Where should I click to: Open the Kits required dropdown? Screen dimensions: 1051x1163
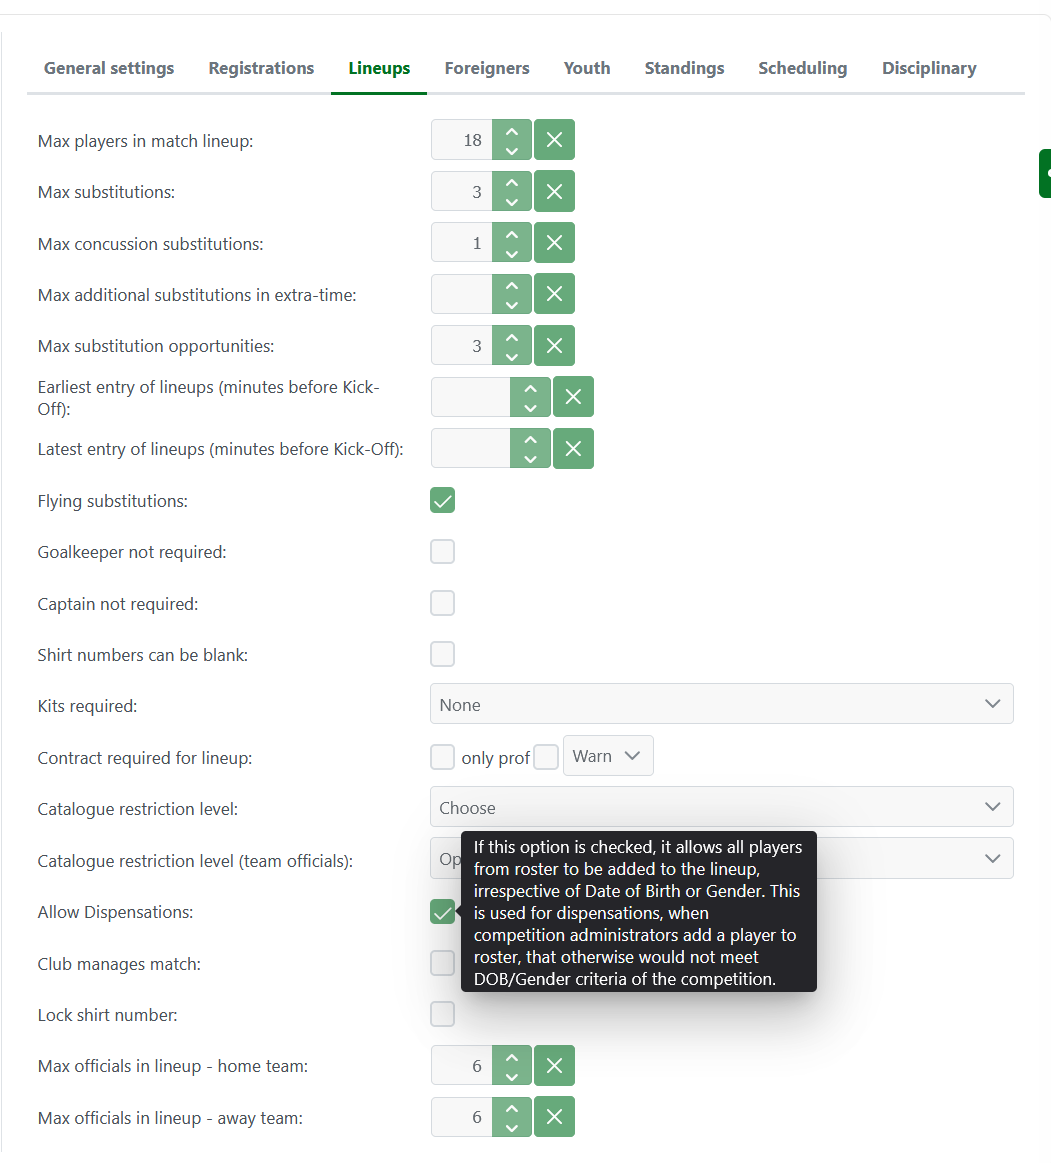pos(721,704)
